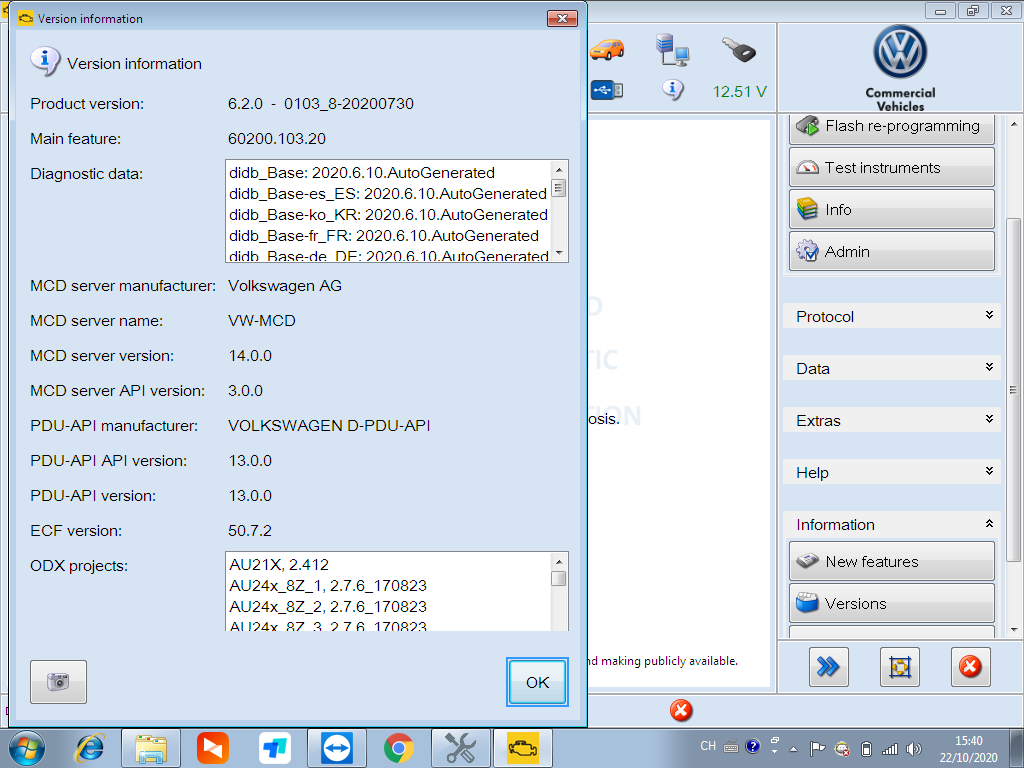Launch Internet Explorer from taskbar
This screenshot has height=768, width=1024.
click(x=89, y=748)
